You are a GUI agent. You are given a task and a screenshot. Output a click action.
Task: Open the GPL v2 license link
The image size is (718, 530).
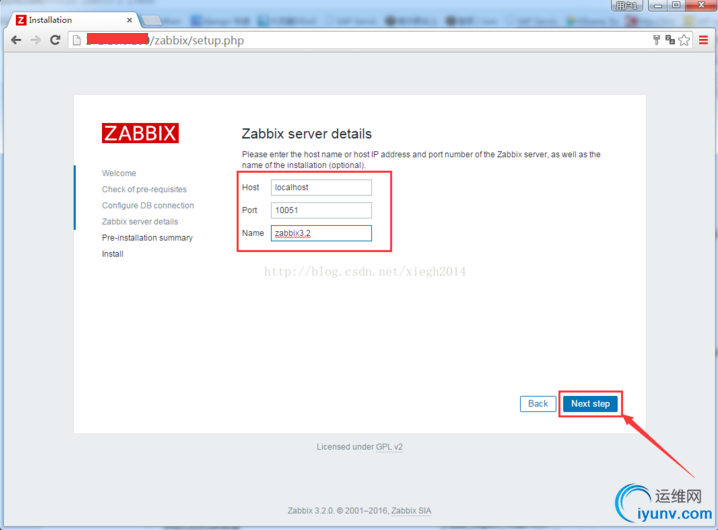tap(389, 447)
